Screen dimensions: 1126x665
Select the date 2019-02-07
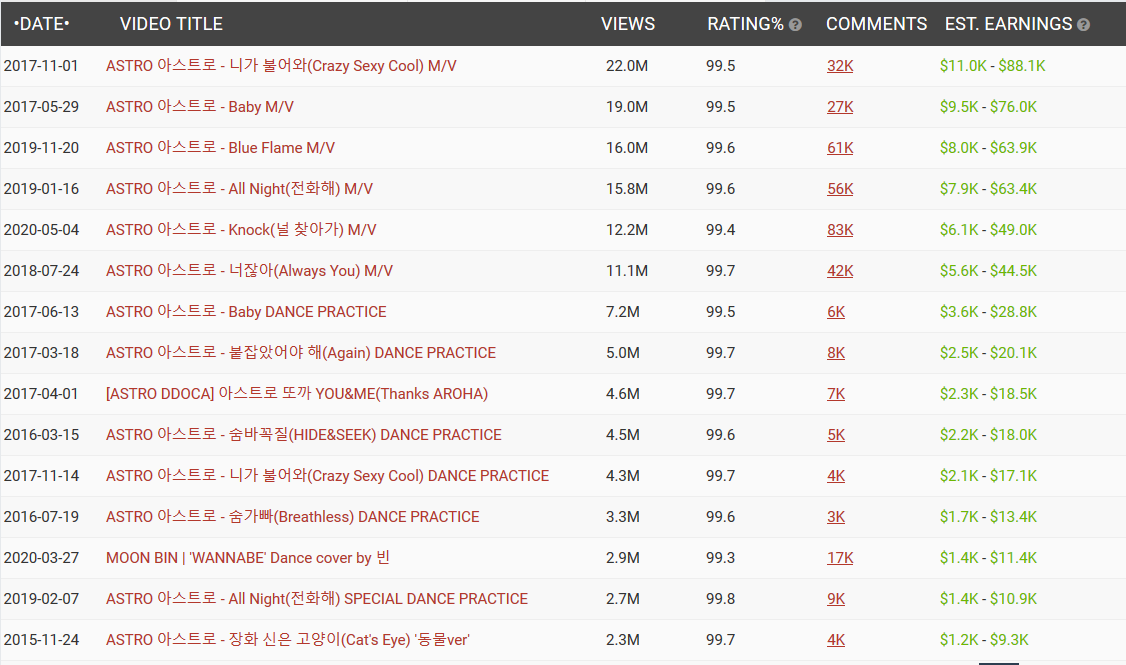coord(41,597)
